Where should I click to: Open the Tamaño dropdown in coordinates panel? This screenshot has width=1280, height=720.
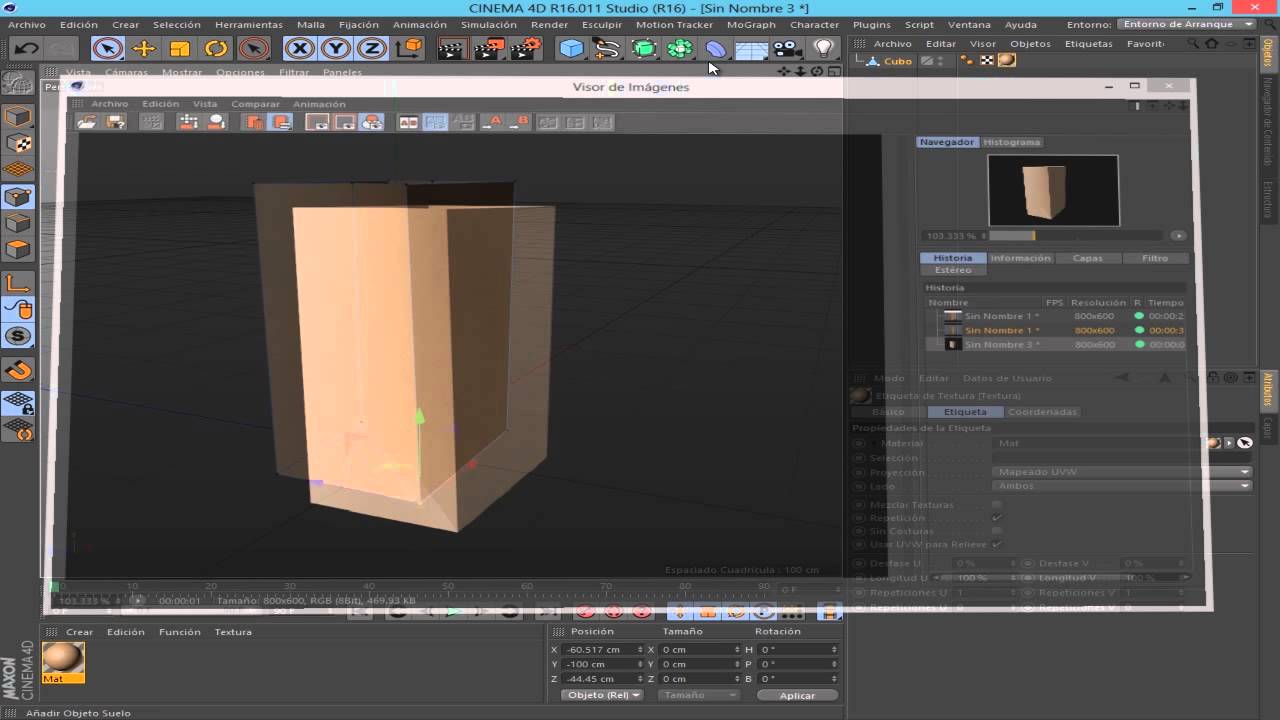(699, 695)
